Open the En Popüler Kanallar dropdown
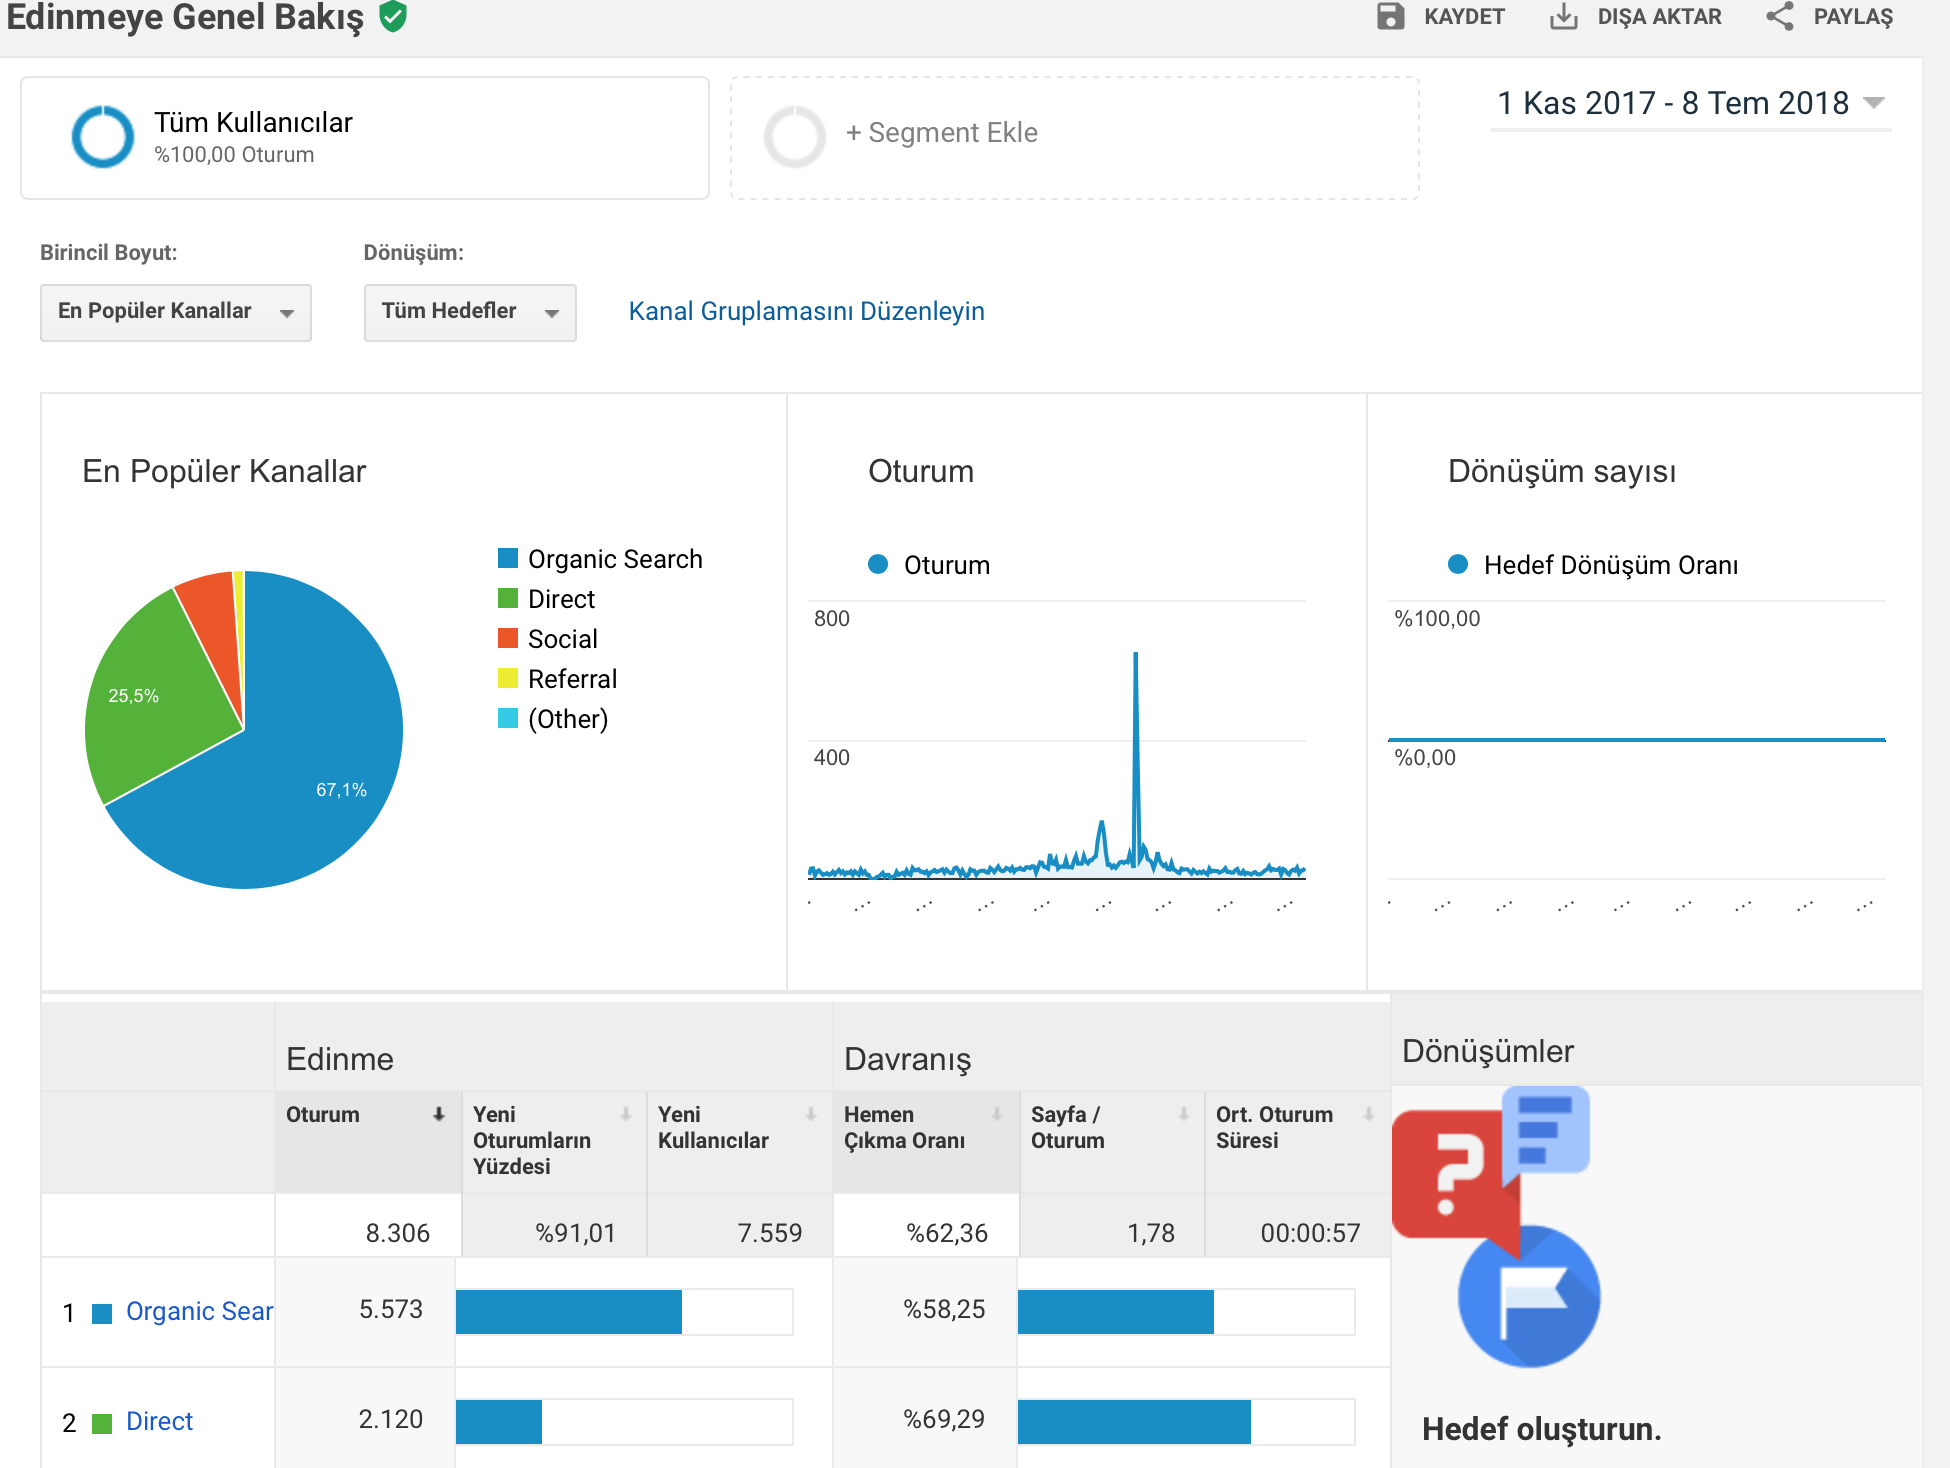 (176, 312)
